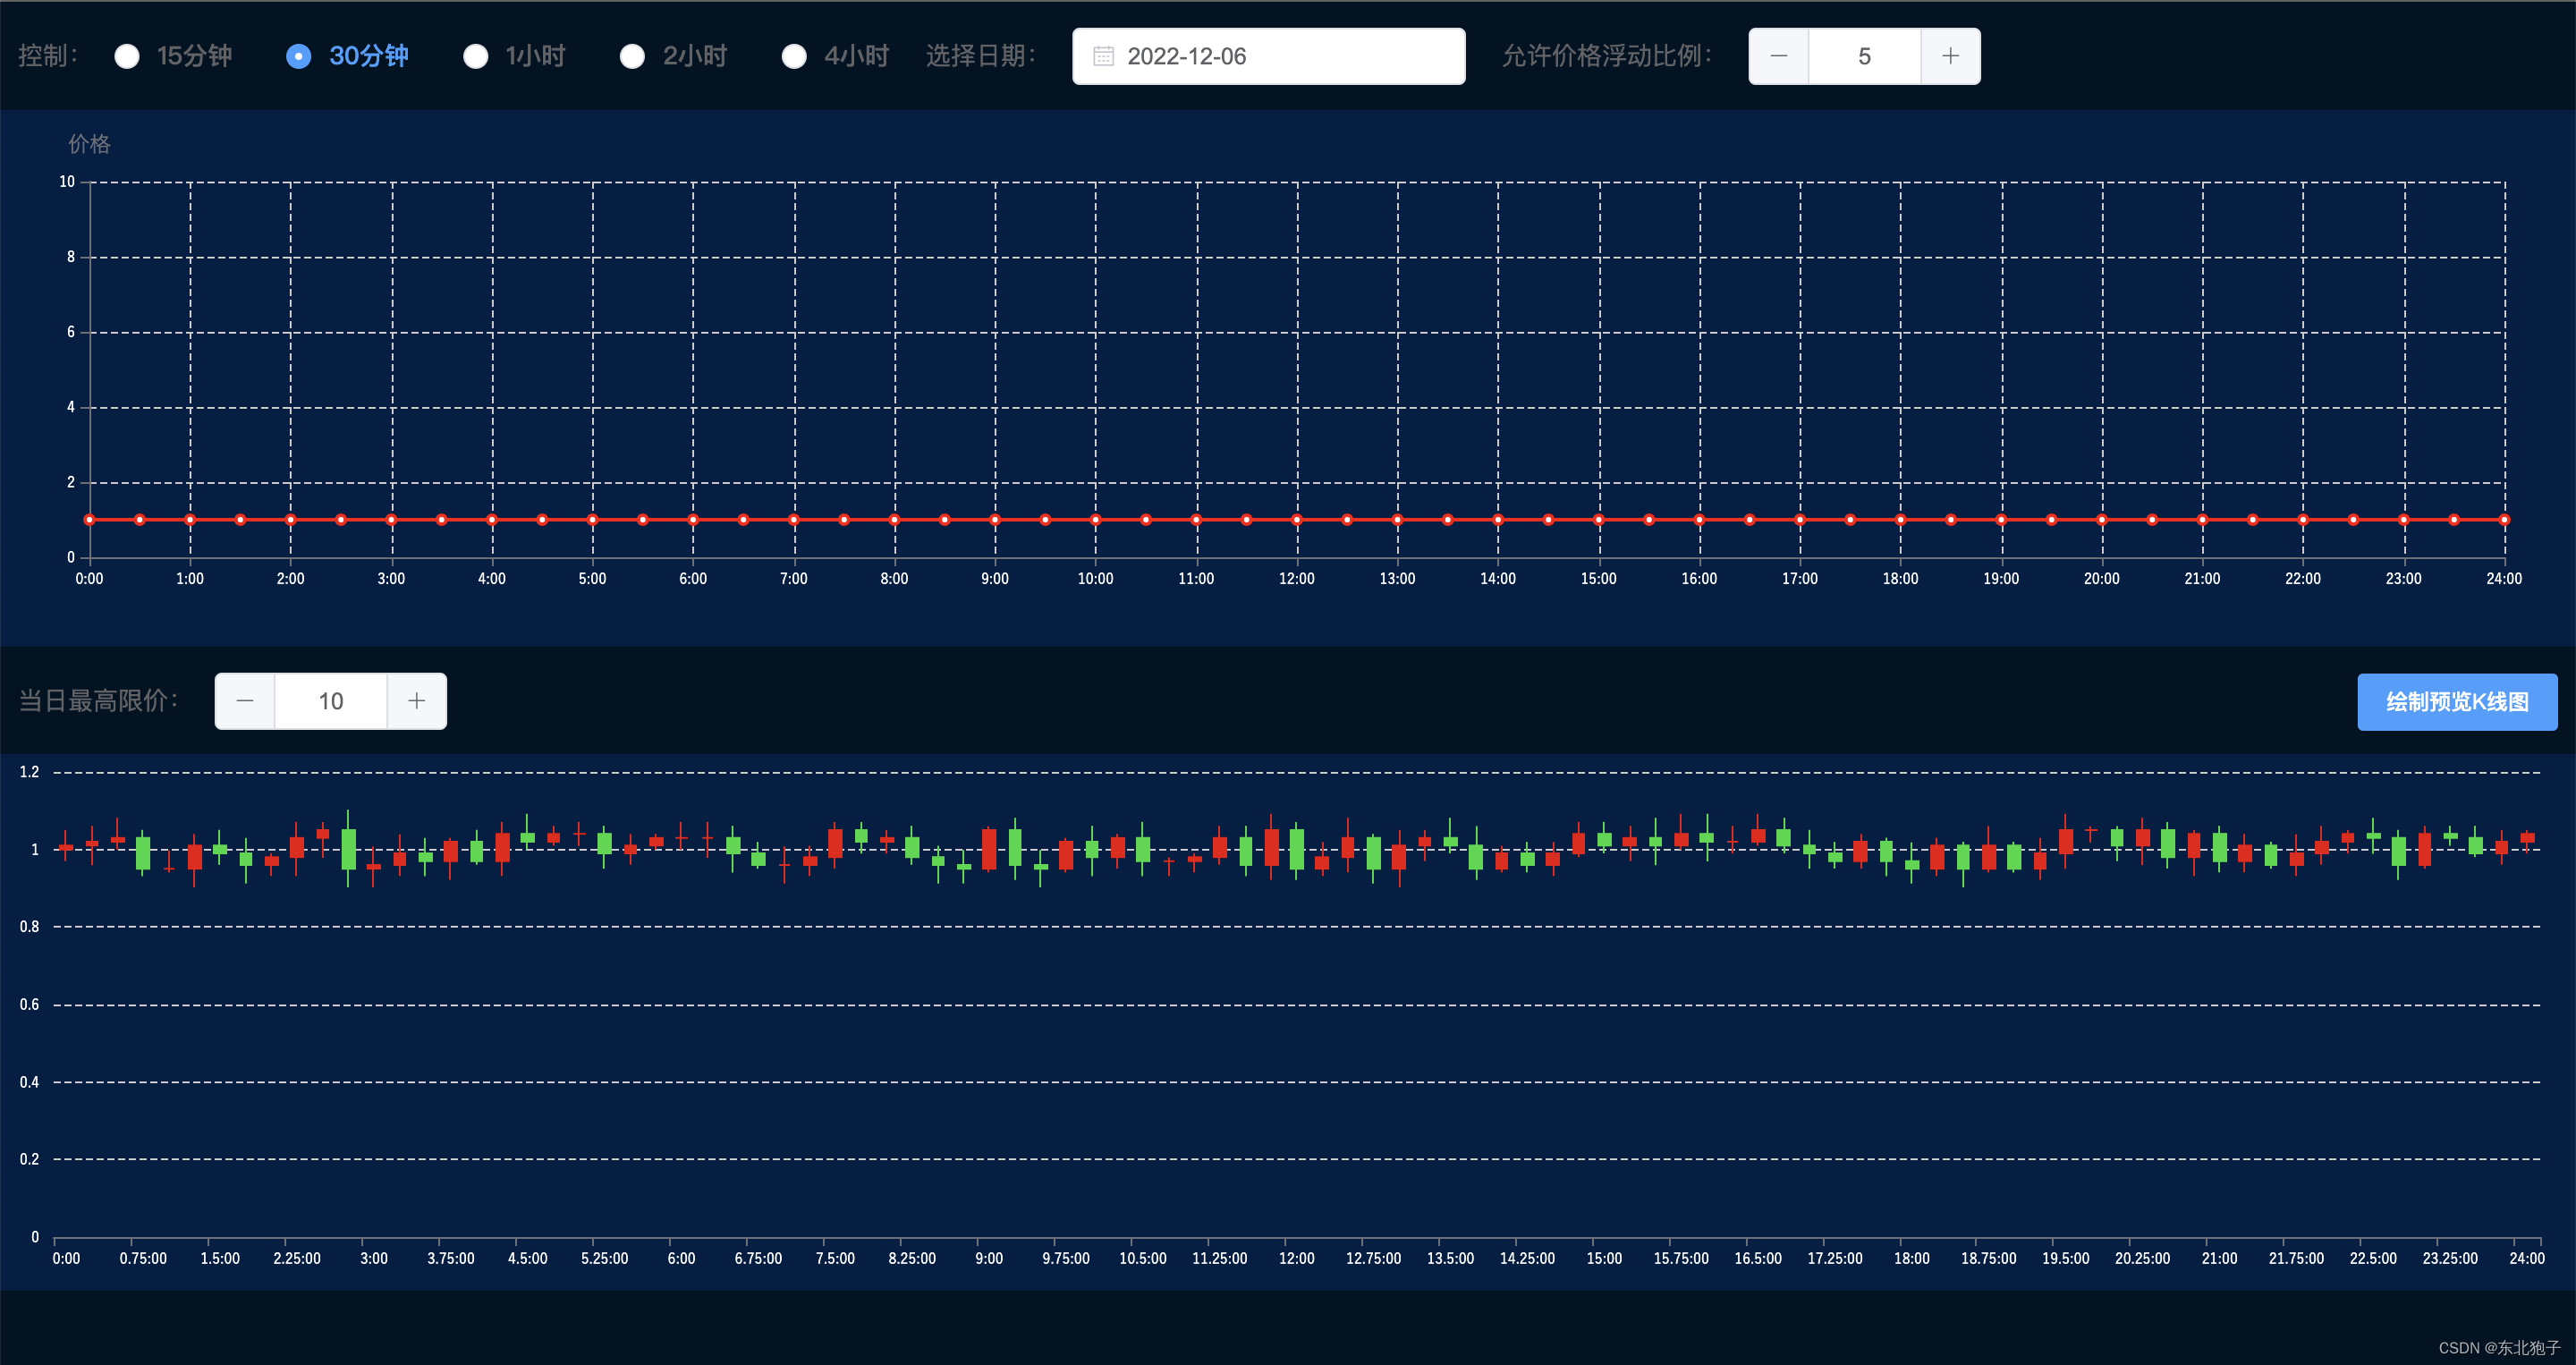Select the 30分钟 radio option
This screenshot has width=2576, height=1365.
tap(347, 56)
